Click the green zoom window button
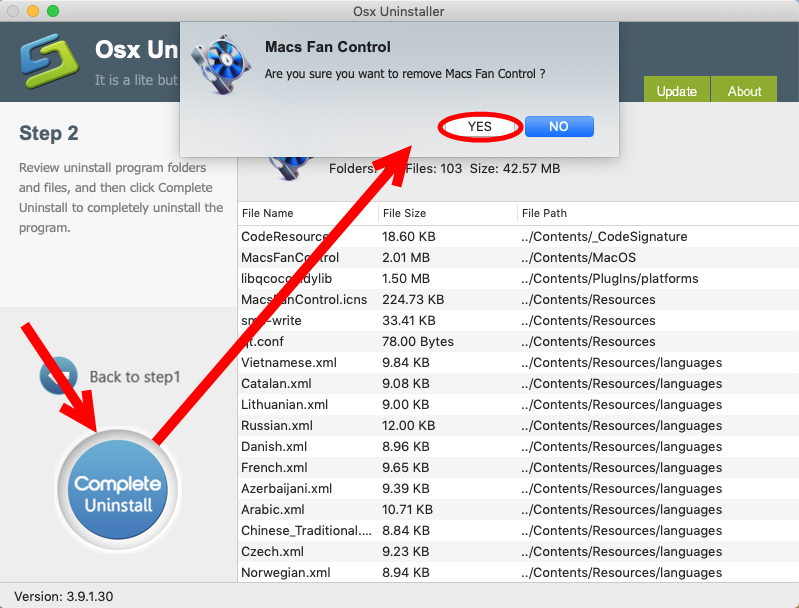This screenshot has height=608, width=799. (x=53, y=11)
